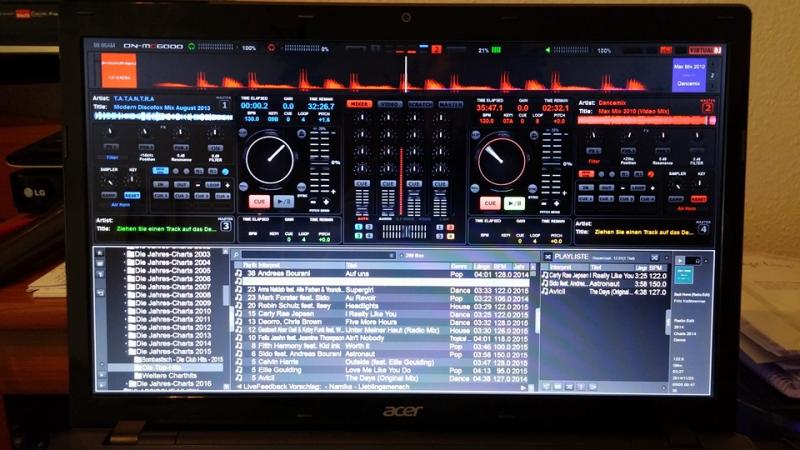Set loop IN on deck 1

(x=160, y=185)
